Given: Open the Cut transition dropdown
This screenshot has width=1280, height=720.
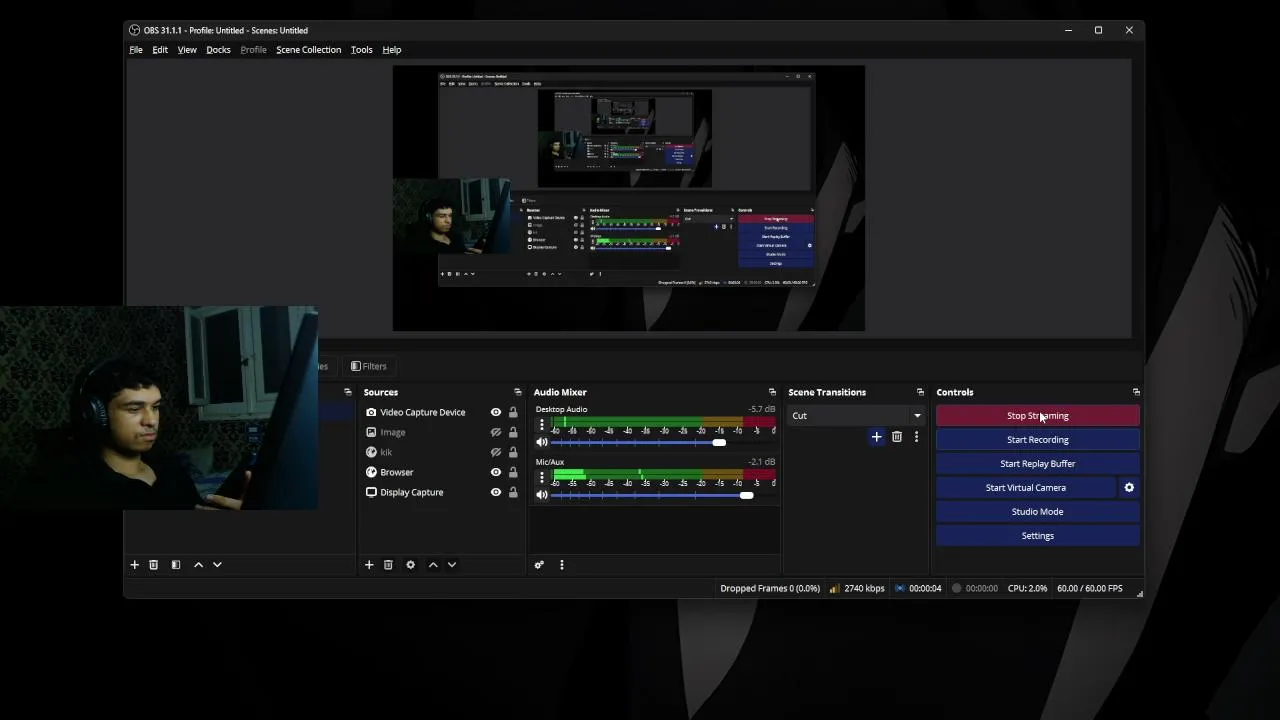Looking at the screenshot, I should [856, 416].
